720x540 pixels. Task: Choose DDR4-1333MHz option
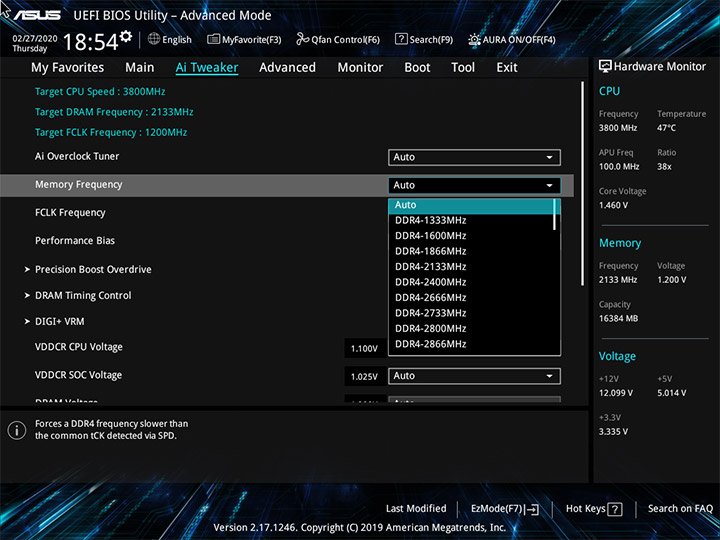coord(431,220)
